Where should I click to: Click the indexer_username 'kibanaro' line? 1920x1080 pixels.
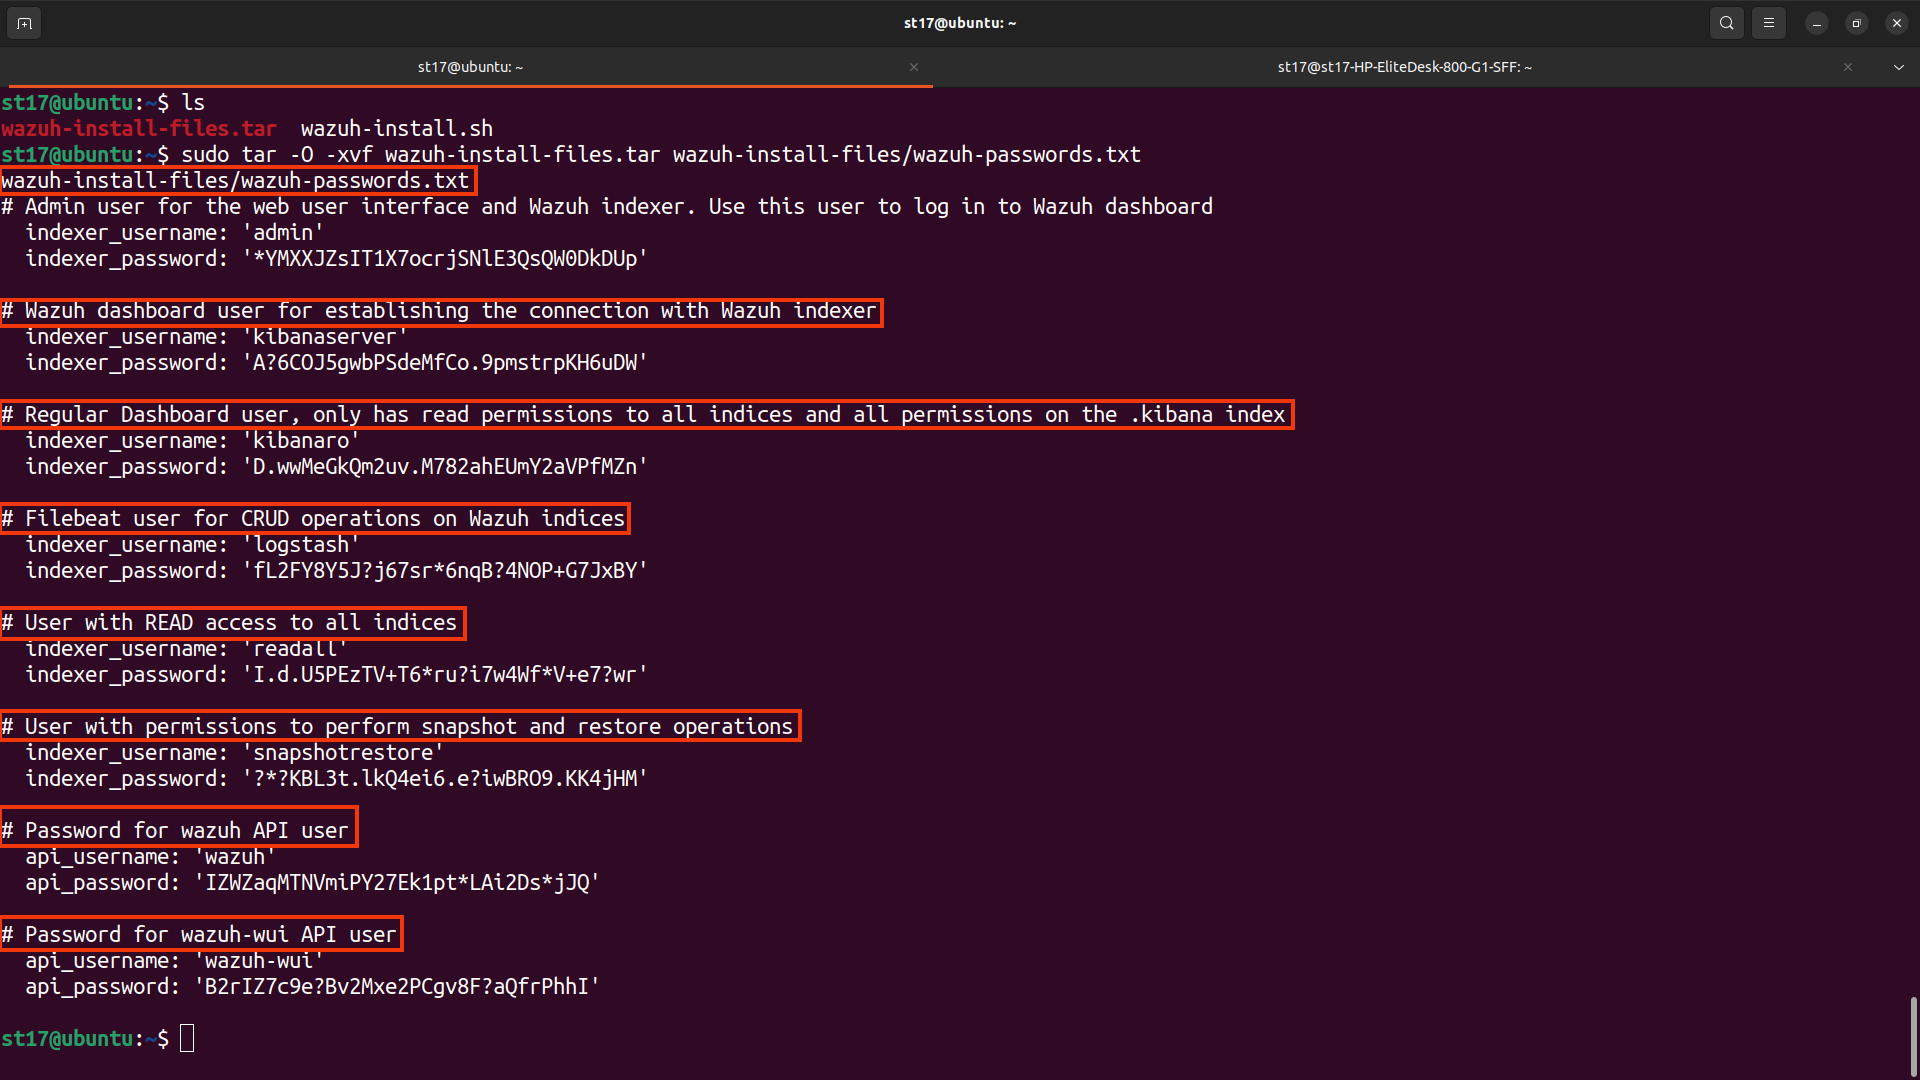click(x=193, y=440)
